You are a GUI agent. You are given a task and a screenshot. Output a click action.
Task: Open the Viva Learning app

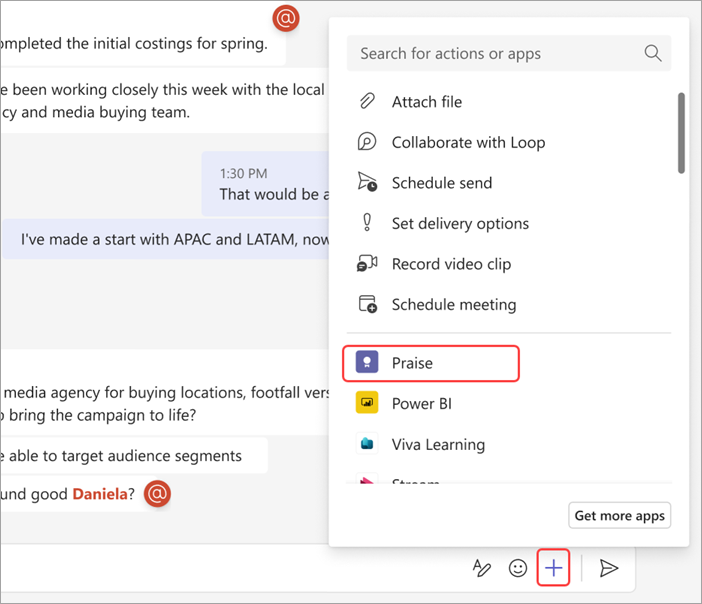pos(437,445)
